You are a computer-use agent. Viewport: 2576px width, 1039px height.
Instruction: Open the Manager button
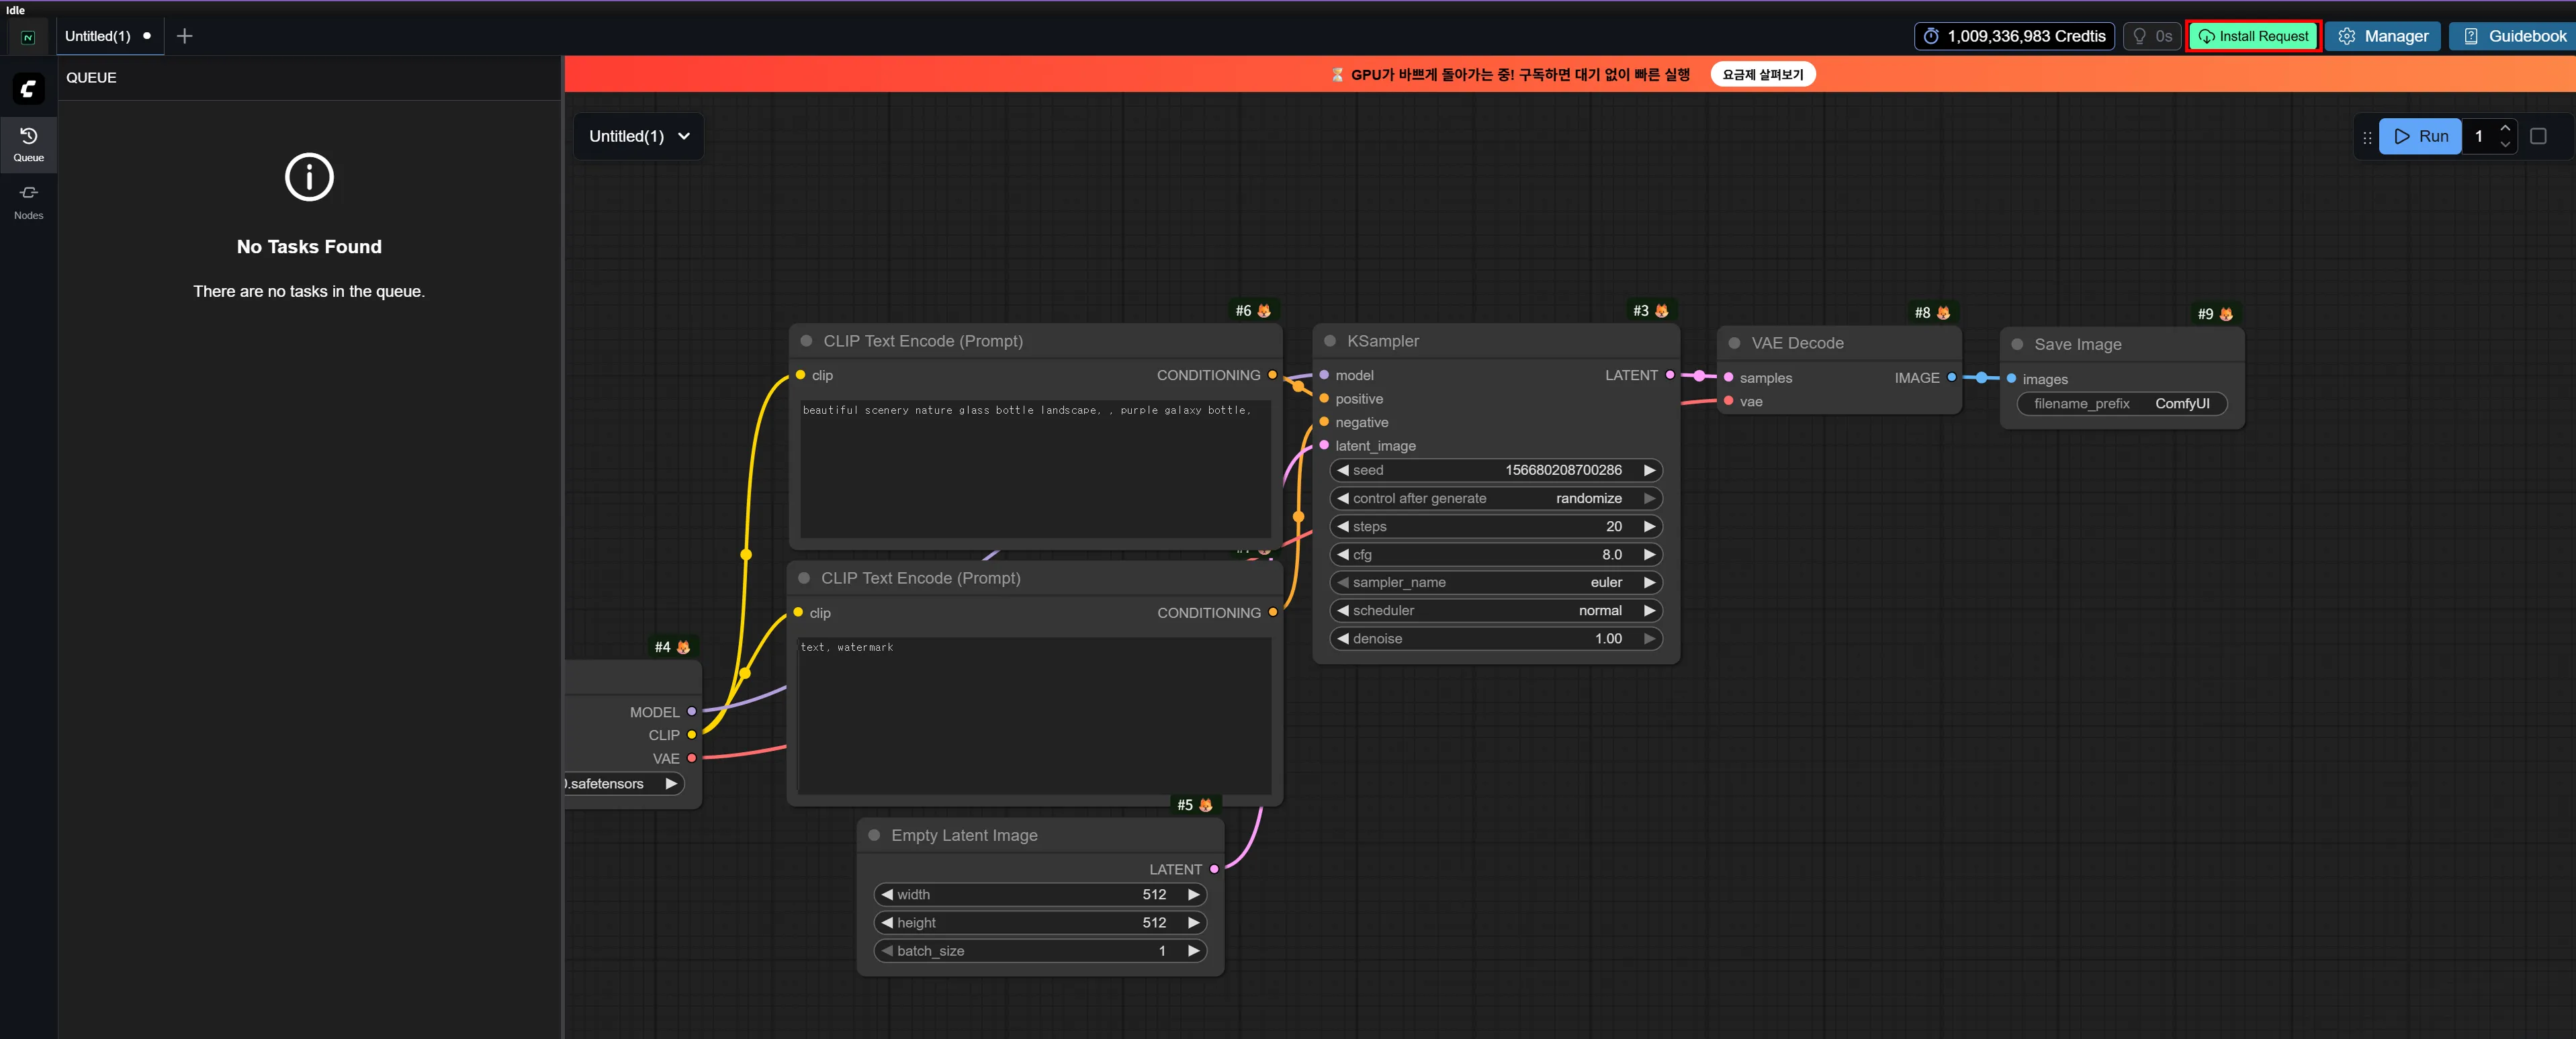point(2383,36)
